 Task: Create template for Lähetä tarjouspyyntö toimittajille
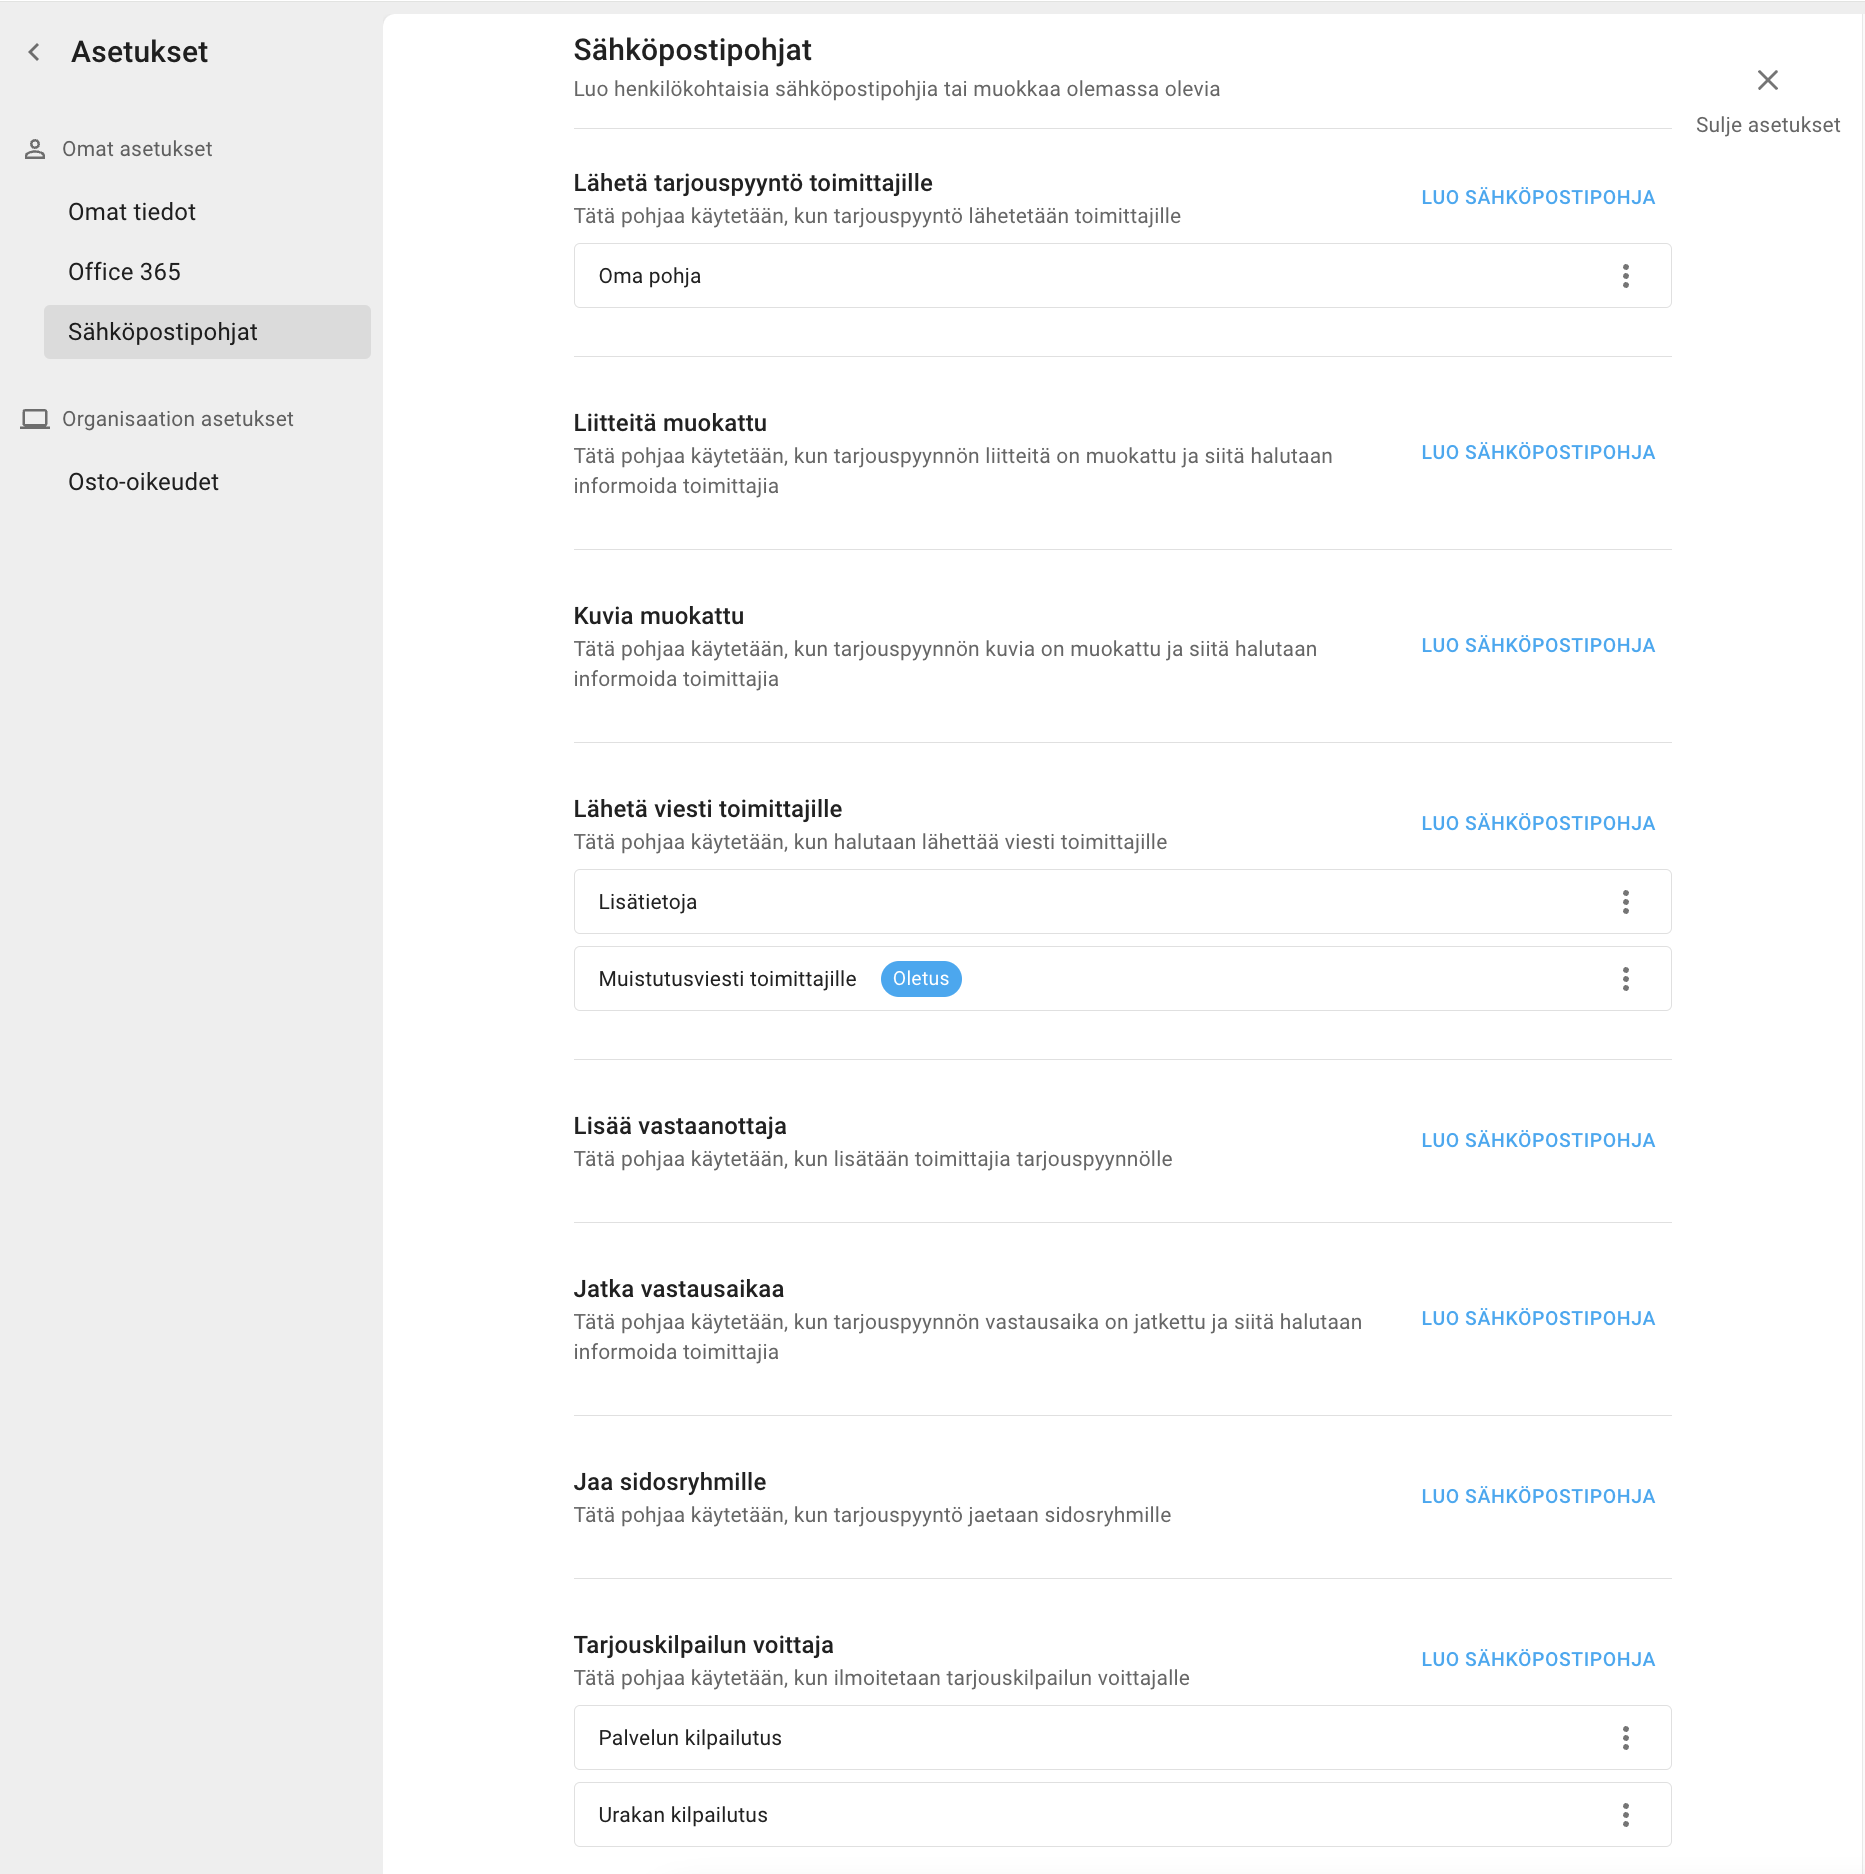pos(1538,197)
